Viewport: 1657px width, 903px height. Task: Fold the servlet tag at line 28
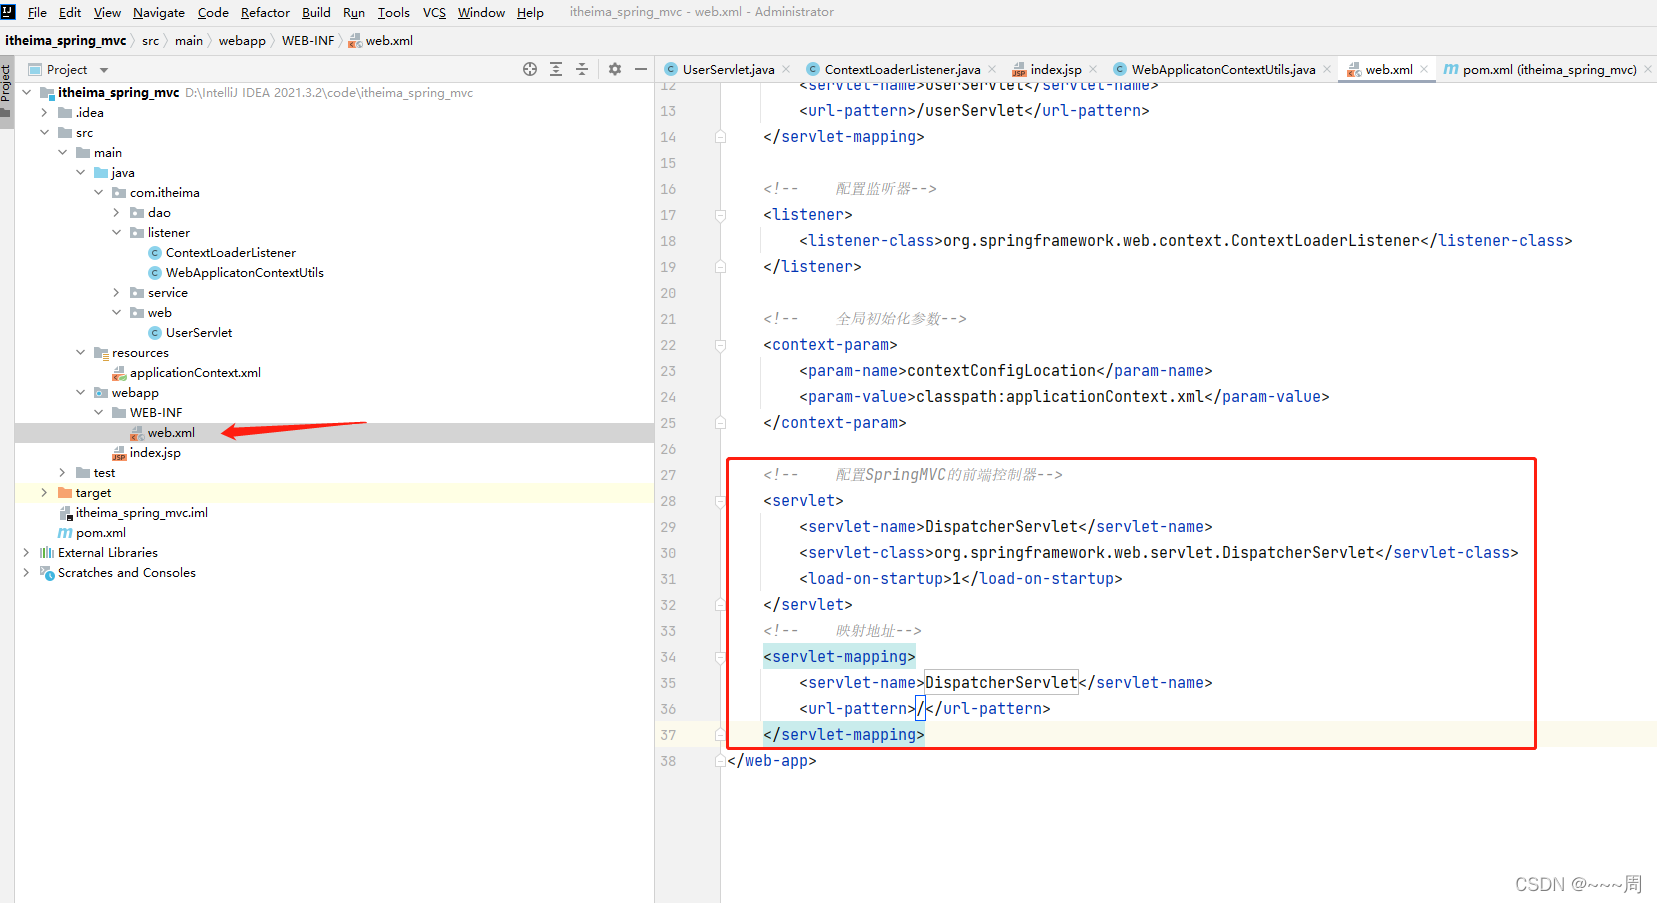[x=720, y=501]
